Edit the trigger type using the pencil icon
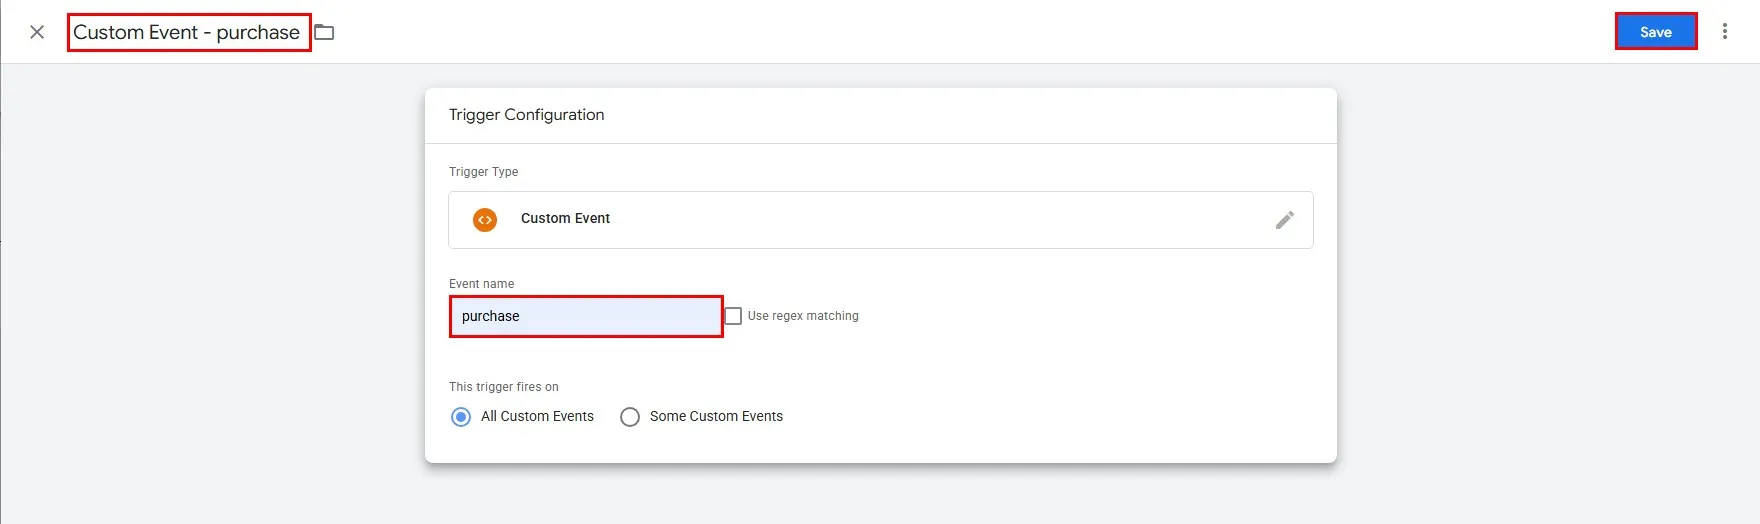The width and height of the screenshot is (1760, 524). tap(1285, 220)
